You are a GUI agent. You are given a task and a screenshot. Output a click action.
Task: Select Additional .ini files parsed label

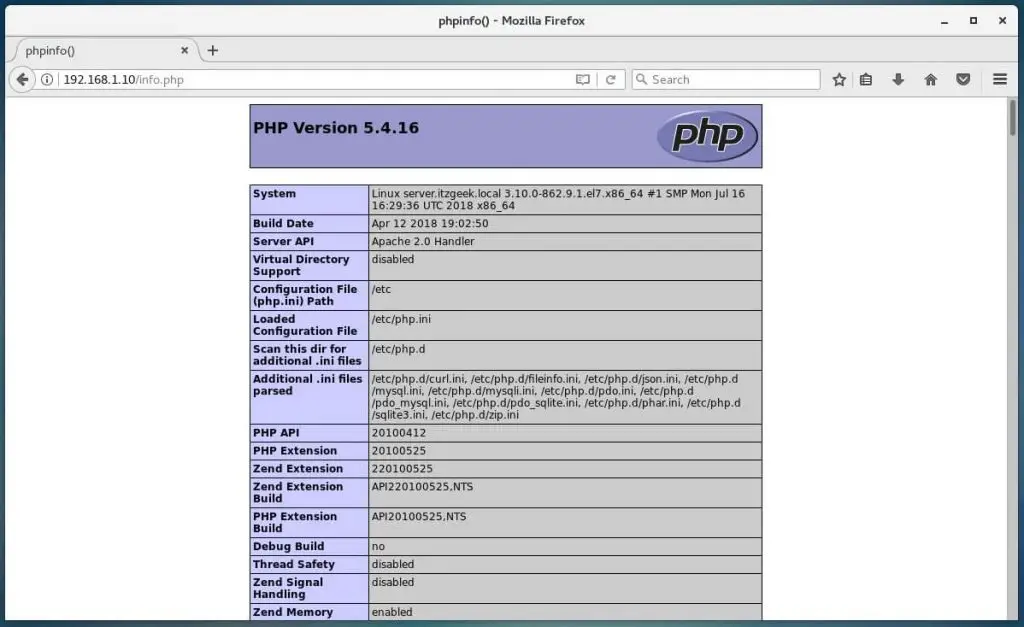click(x=308, y=385)
